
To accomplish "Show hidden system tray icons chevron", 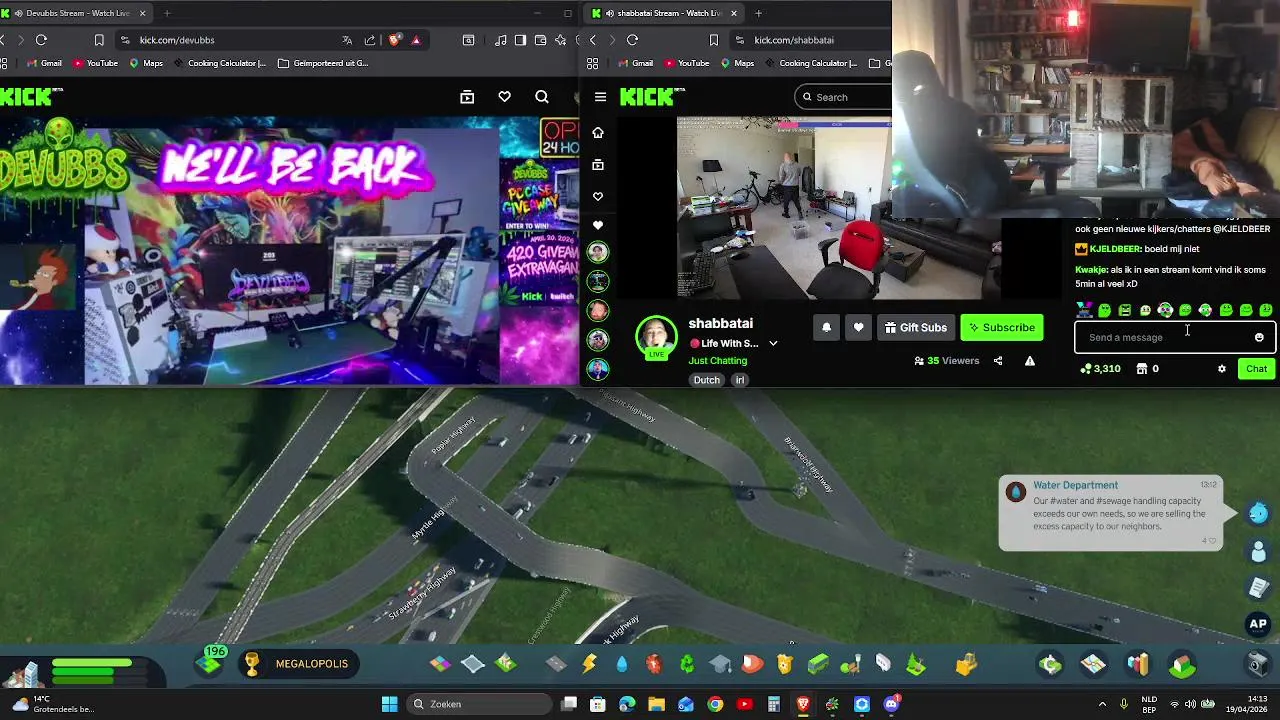I will [x=1102, y=704].
